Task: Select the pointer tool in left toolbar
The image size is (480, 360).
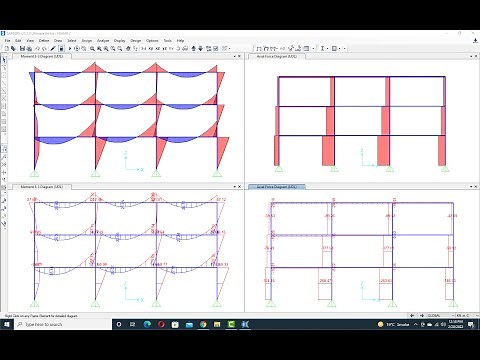Action: (4, 60)
